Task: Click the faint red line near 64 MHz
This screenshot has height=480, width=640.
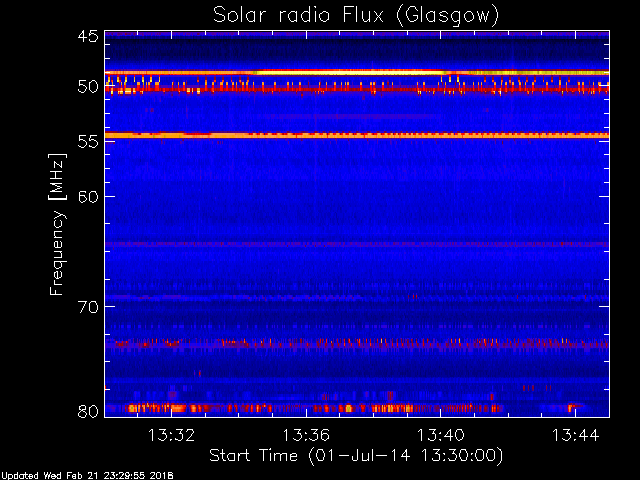Action: 357,244
